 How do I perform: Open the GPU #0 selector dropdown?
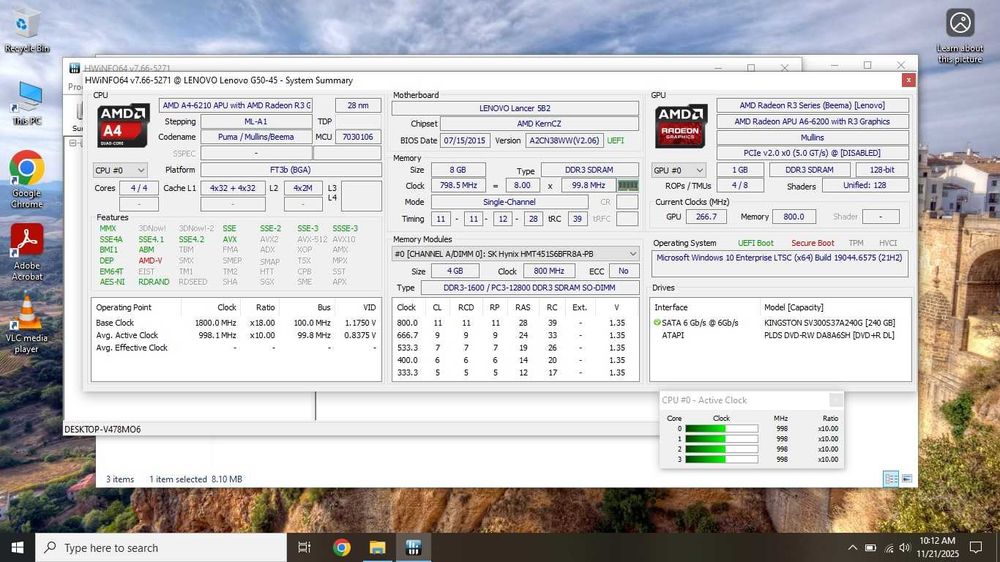(x=679, y=170)
